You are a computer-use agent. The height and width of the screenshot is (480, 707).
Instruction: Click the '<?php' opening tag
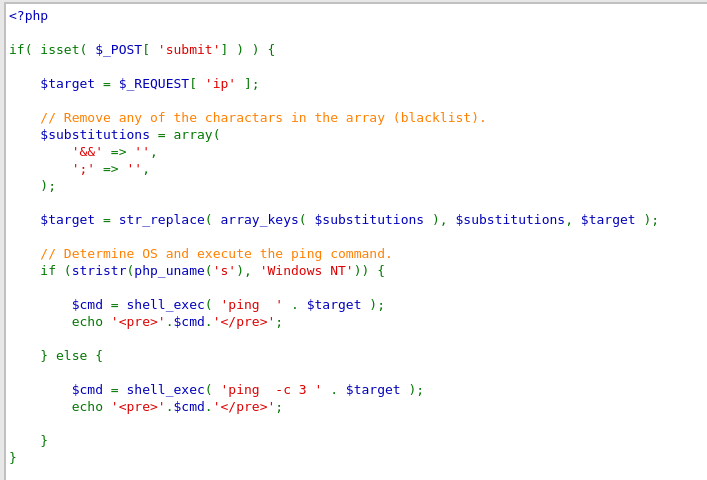(28, 16)
